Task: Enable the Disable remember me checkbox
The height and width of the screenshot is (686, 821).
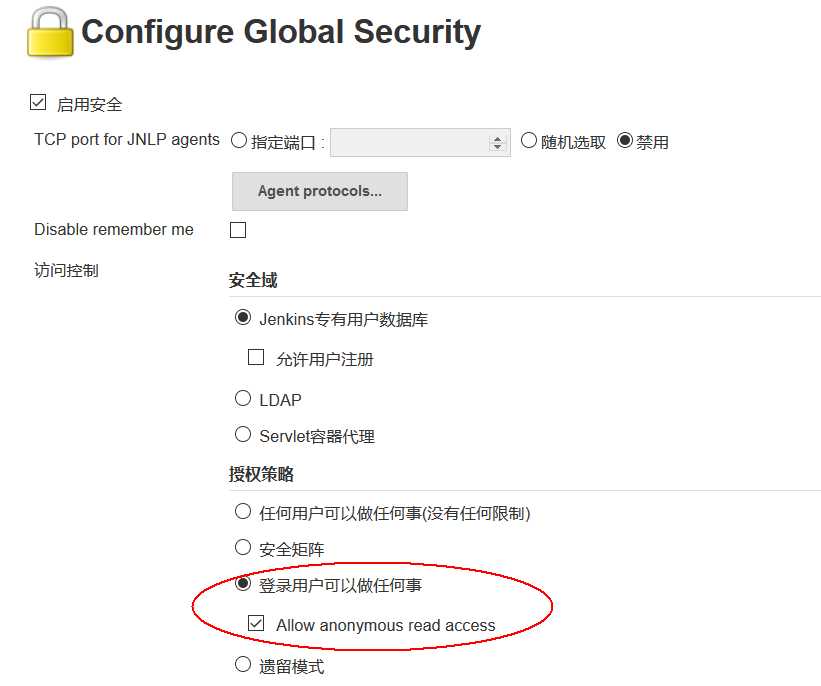Action: click(x=238, y=230)
